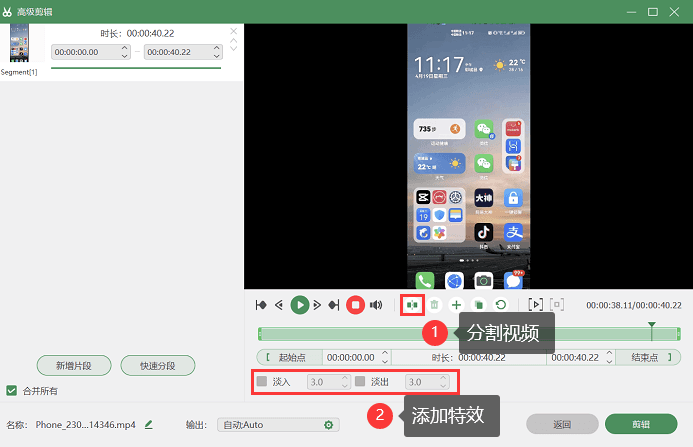Increase the 起始点 time with the up arrow

[385, 353]
